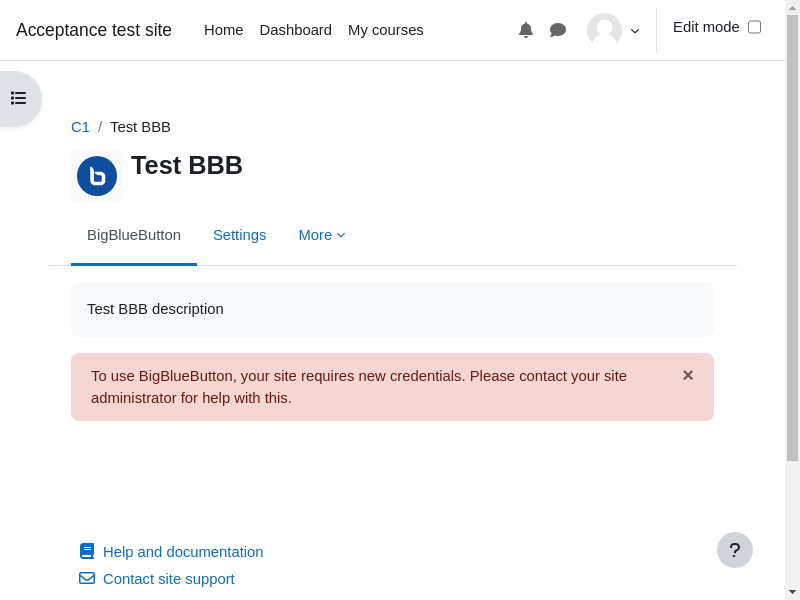
Task: Click the new credentials warning message text
Action: (x=359, y=387)
